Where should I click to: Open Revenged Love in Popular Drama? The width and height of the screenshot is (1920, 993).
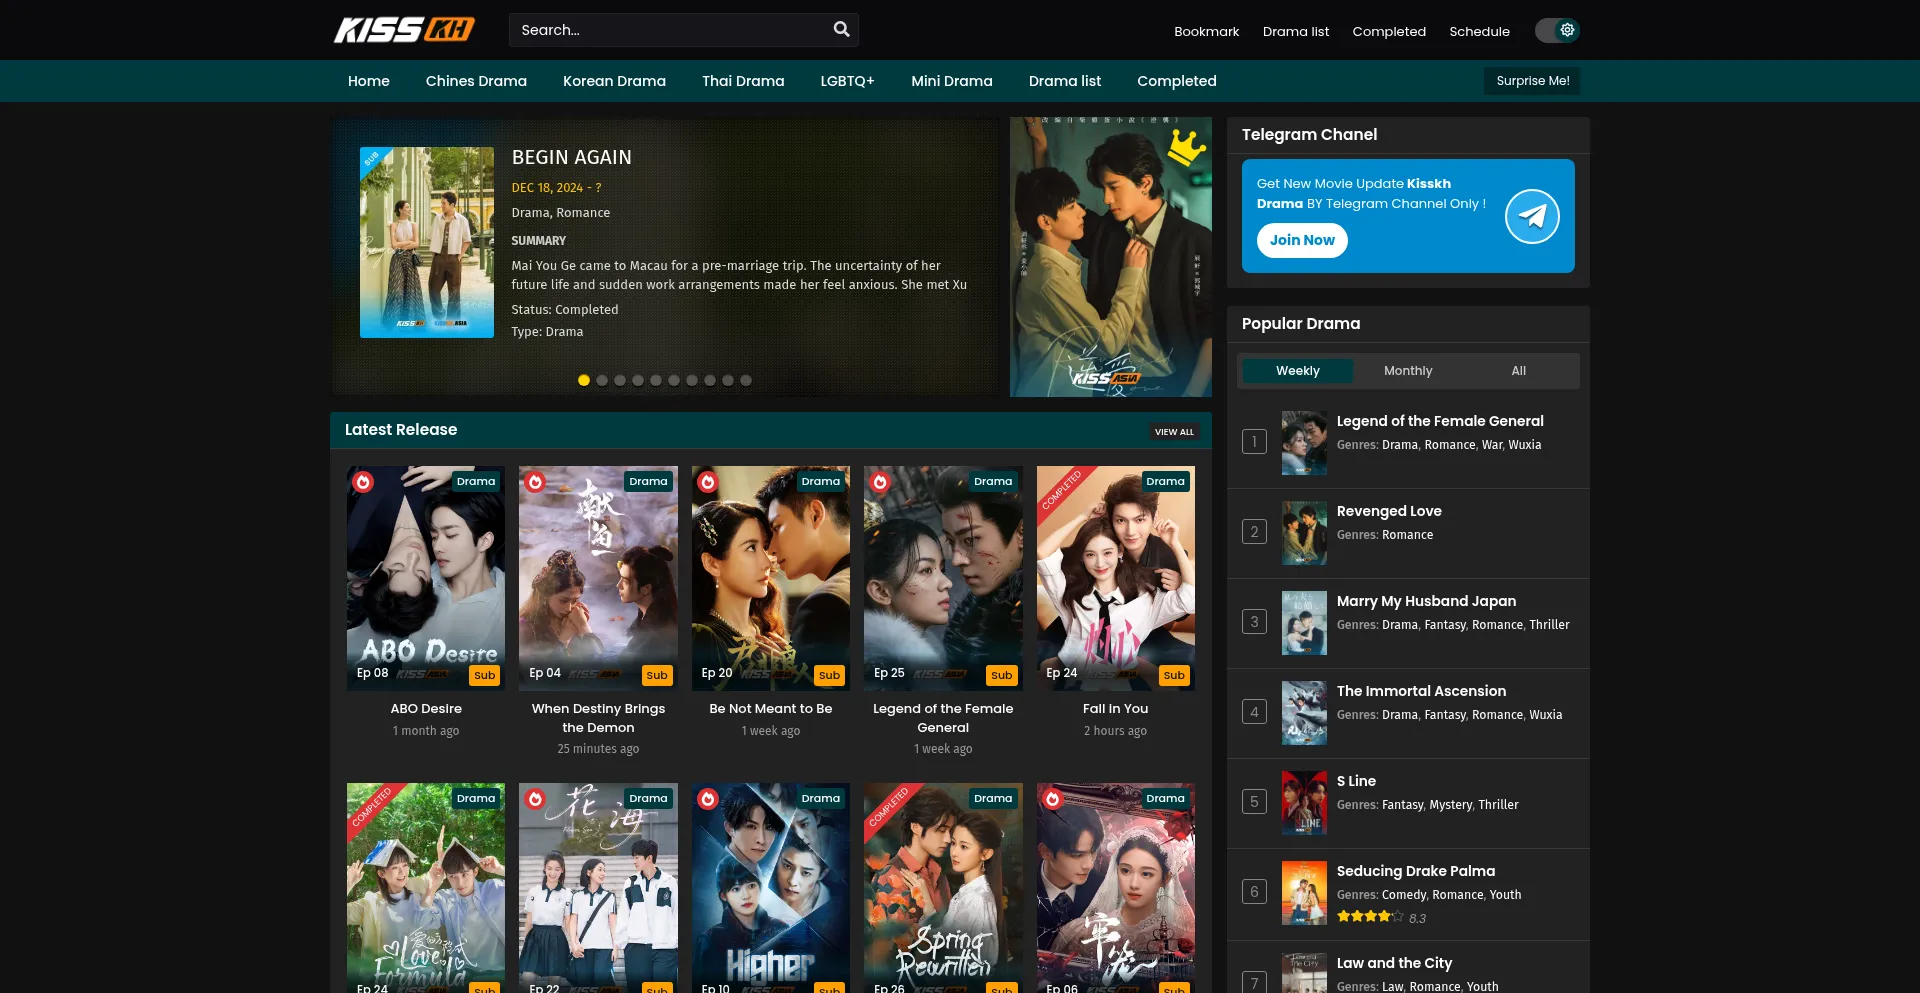tap(1389, 511)
